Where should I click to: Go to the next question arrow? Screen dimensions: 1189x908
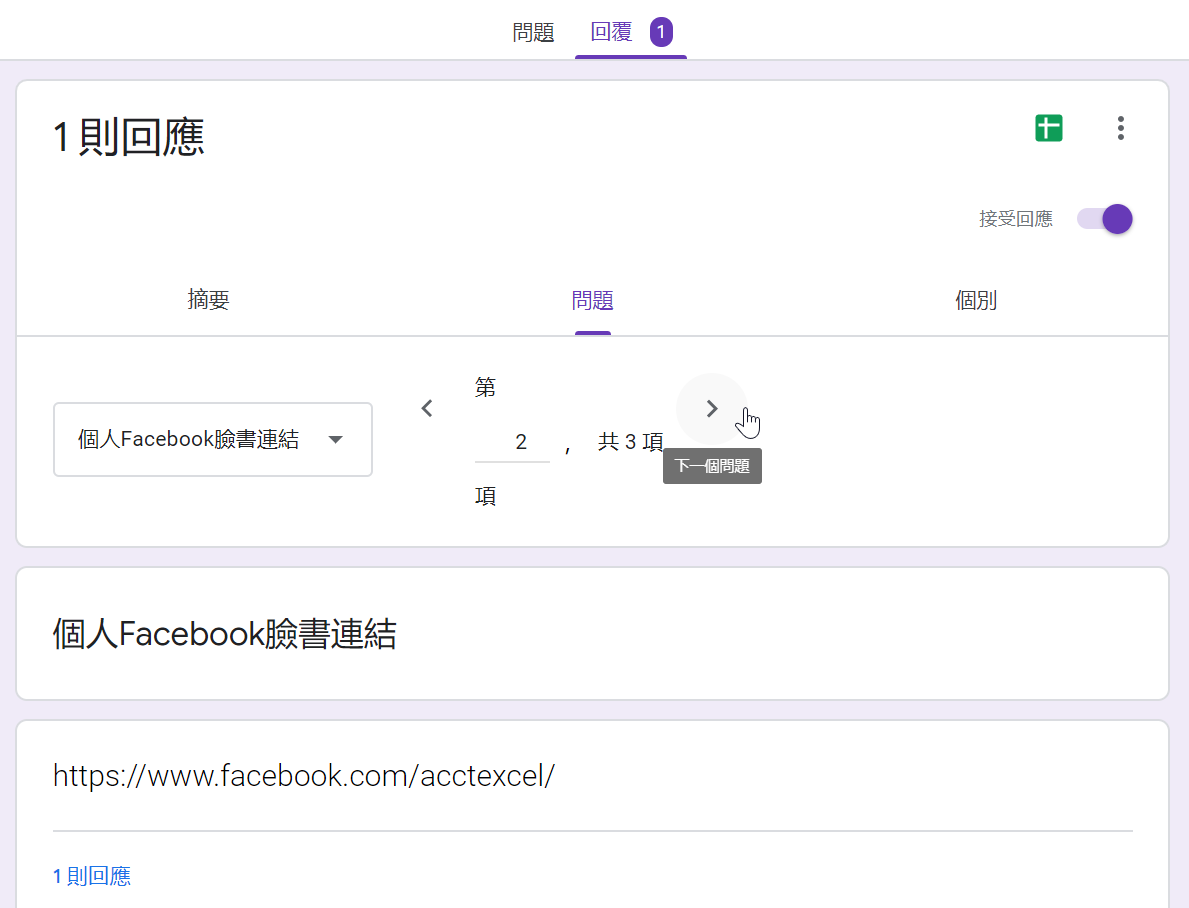click(711, 409)
